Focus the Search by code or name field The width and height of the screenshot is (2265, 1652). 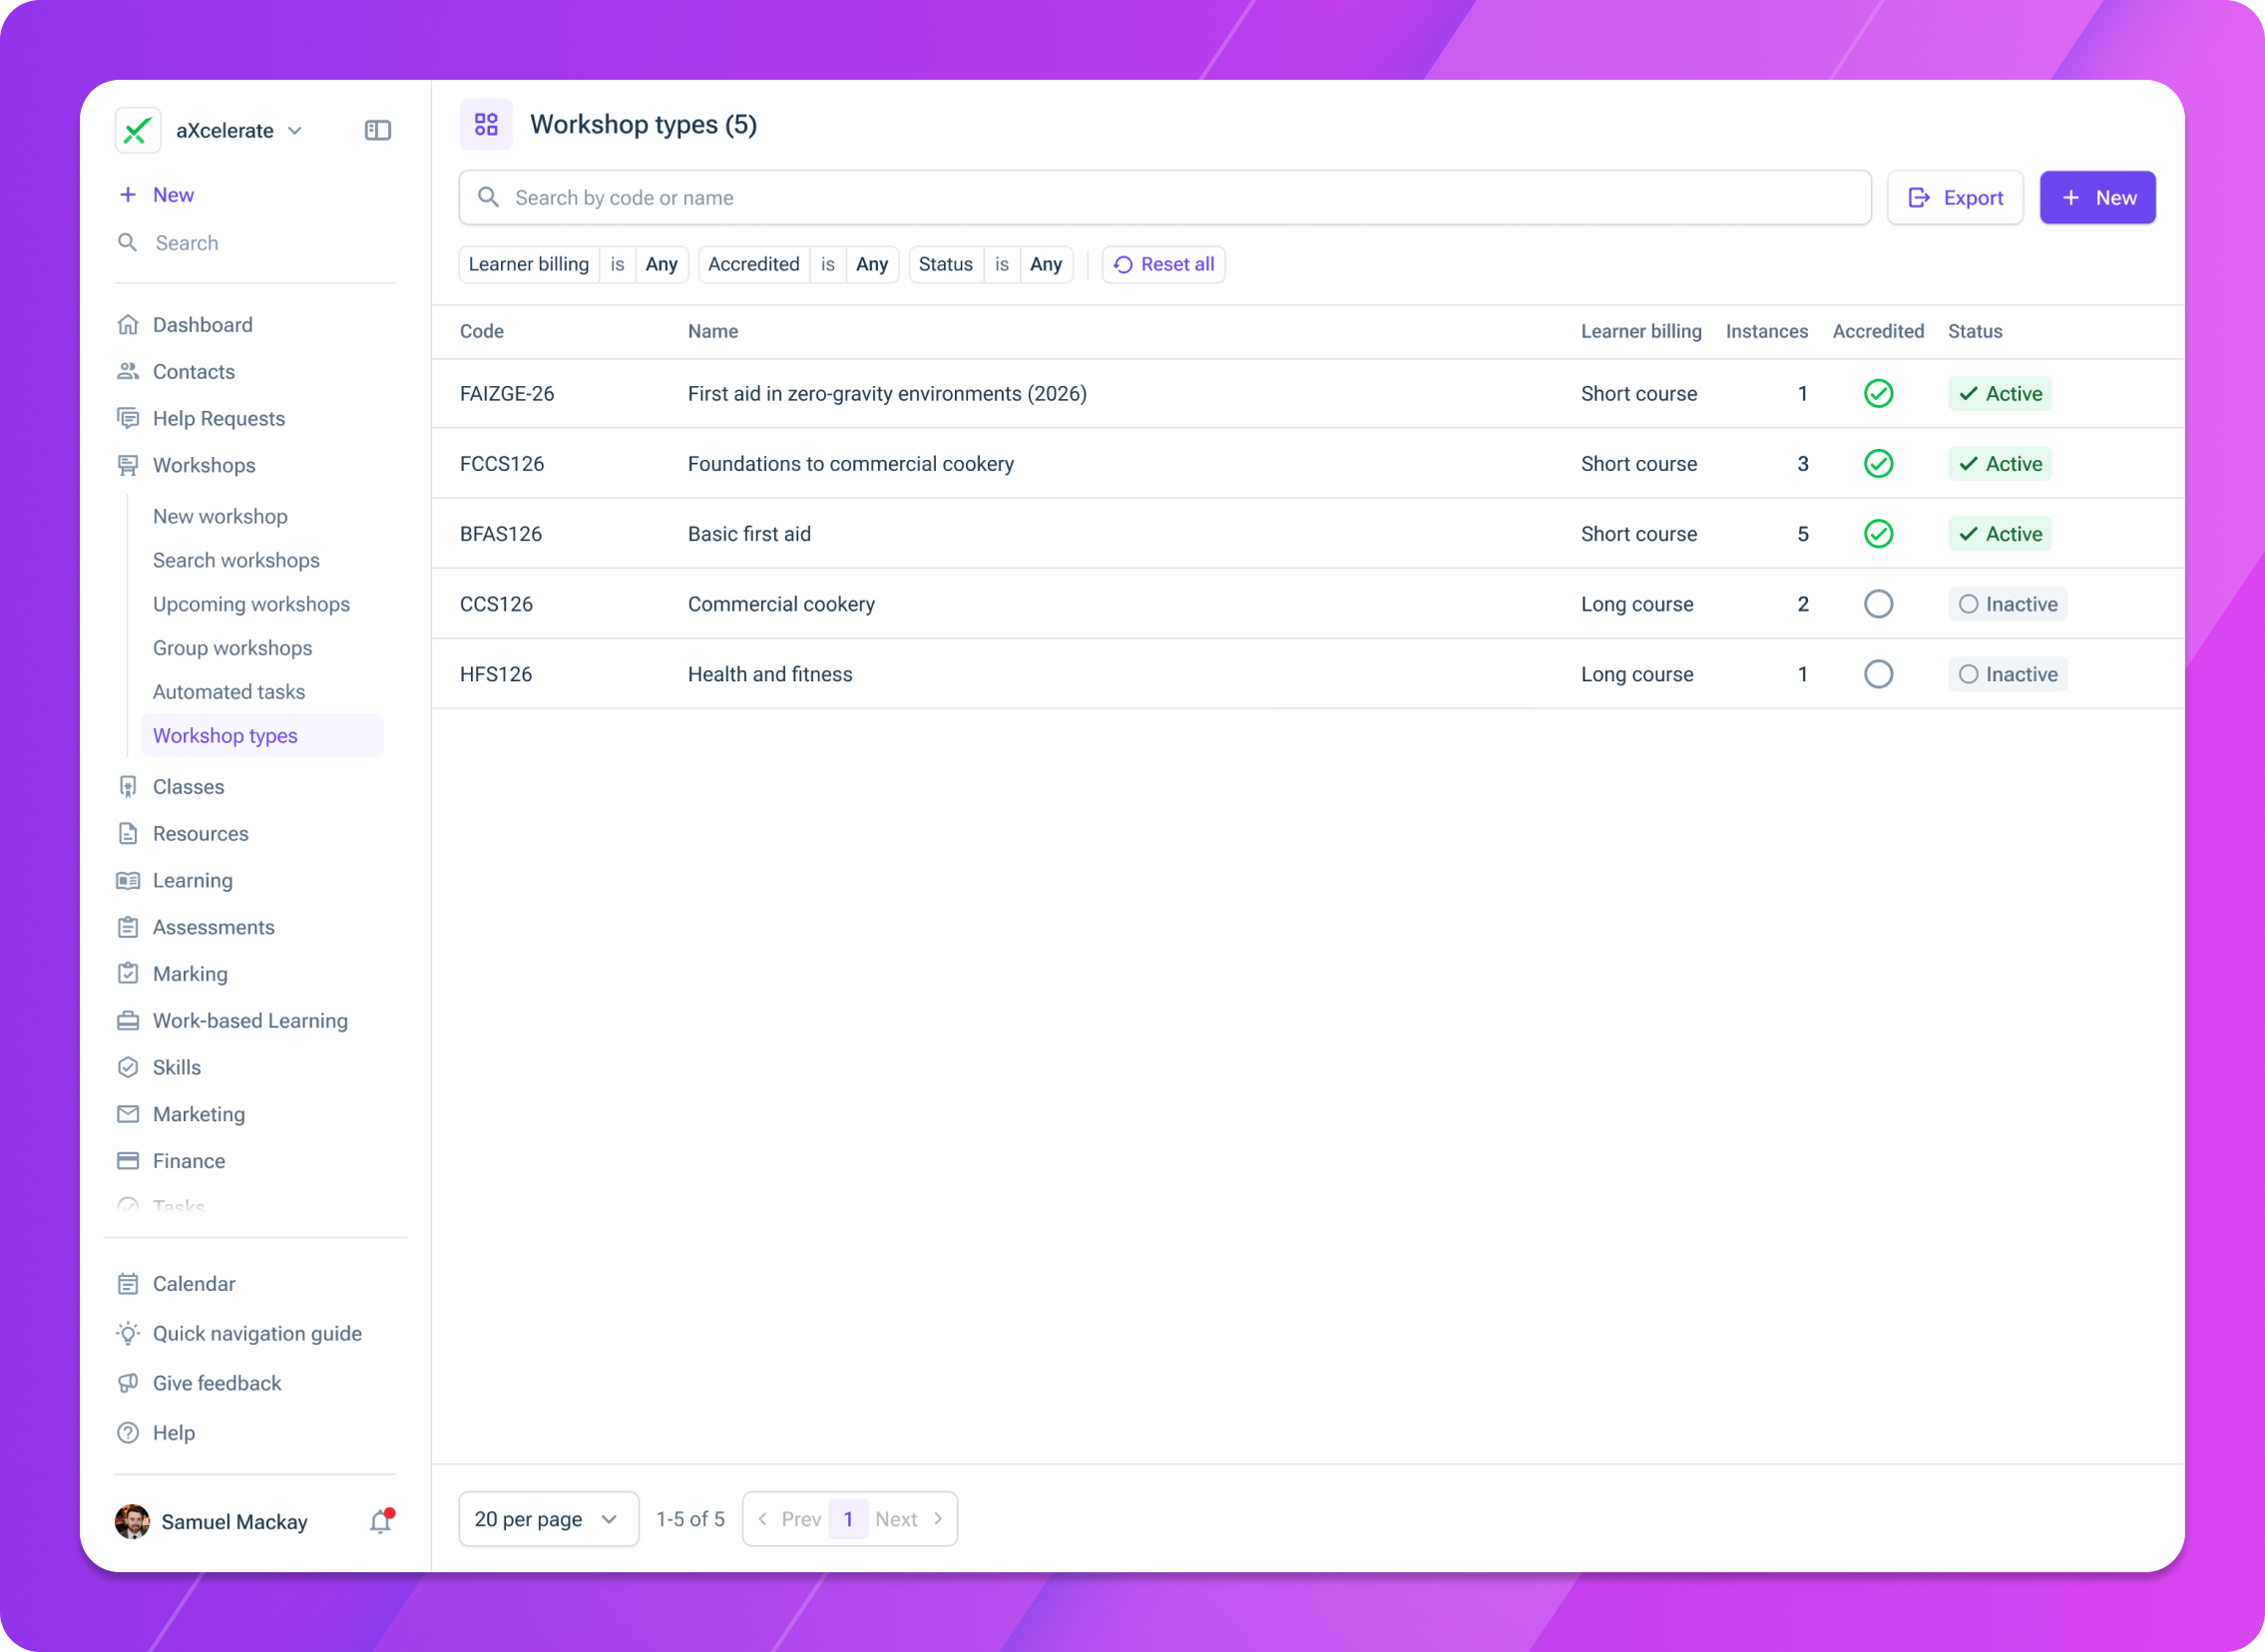click(1165, 198)
